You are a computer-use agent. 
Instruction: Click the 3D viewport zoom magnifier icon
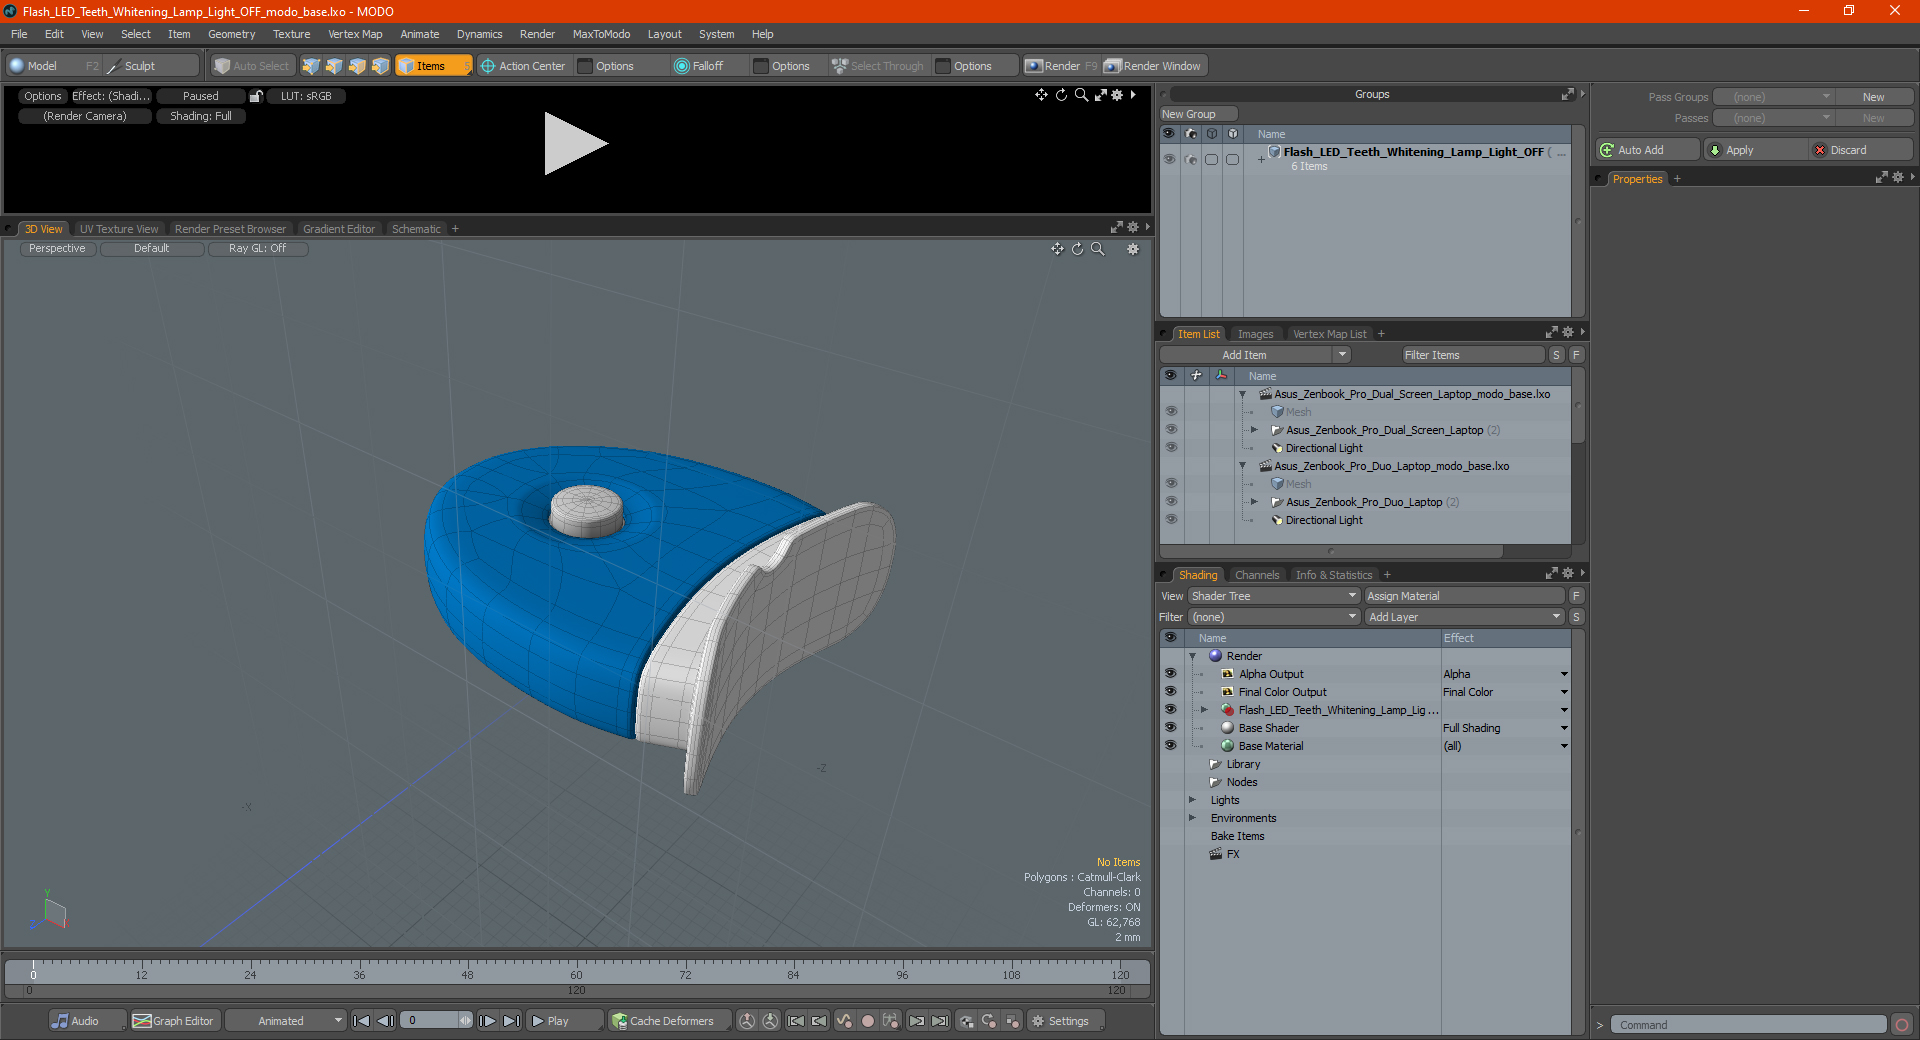tap(1098, 249)
